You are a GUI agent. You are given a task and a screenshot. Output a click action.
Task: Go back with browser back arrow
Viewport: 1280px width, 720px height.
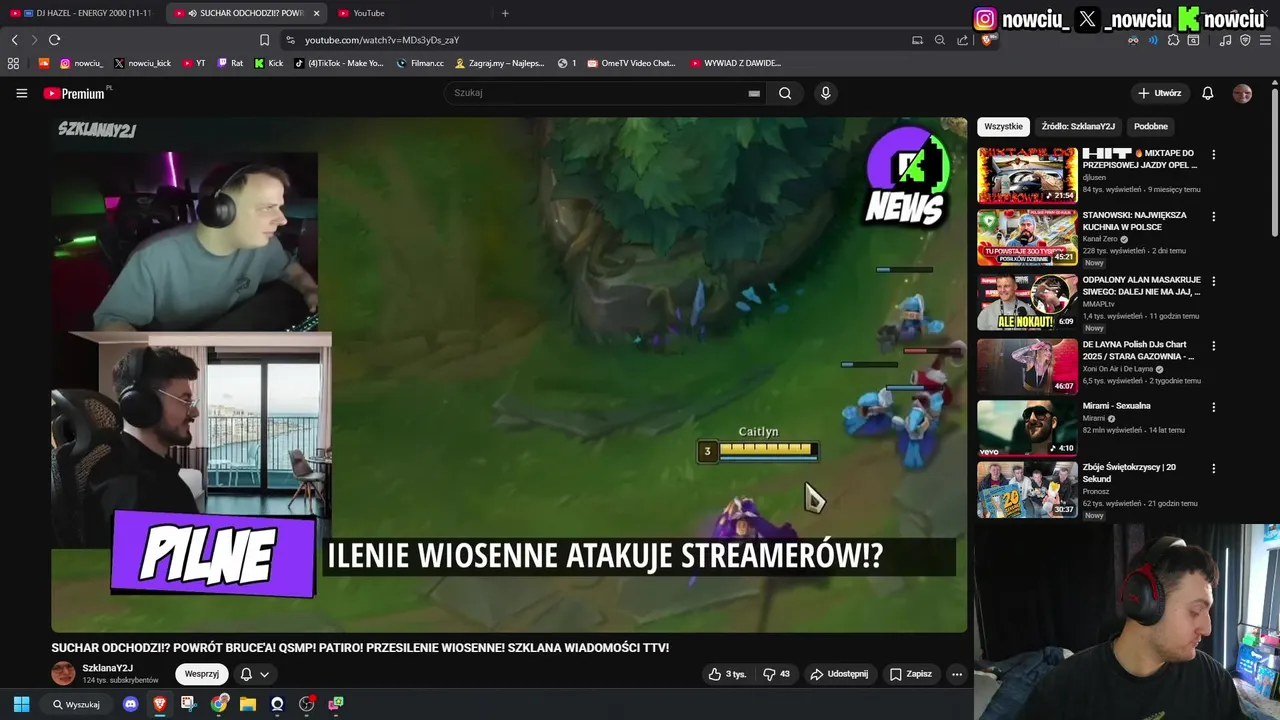14,40
